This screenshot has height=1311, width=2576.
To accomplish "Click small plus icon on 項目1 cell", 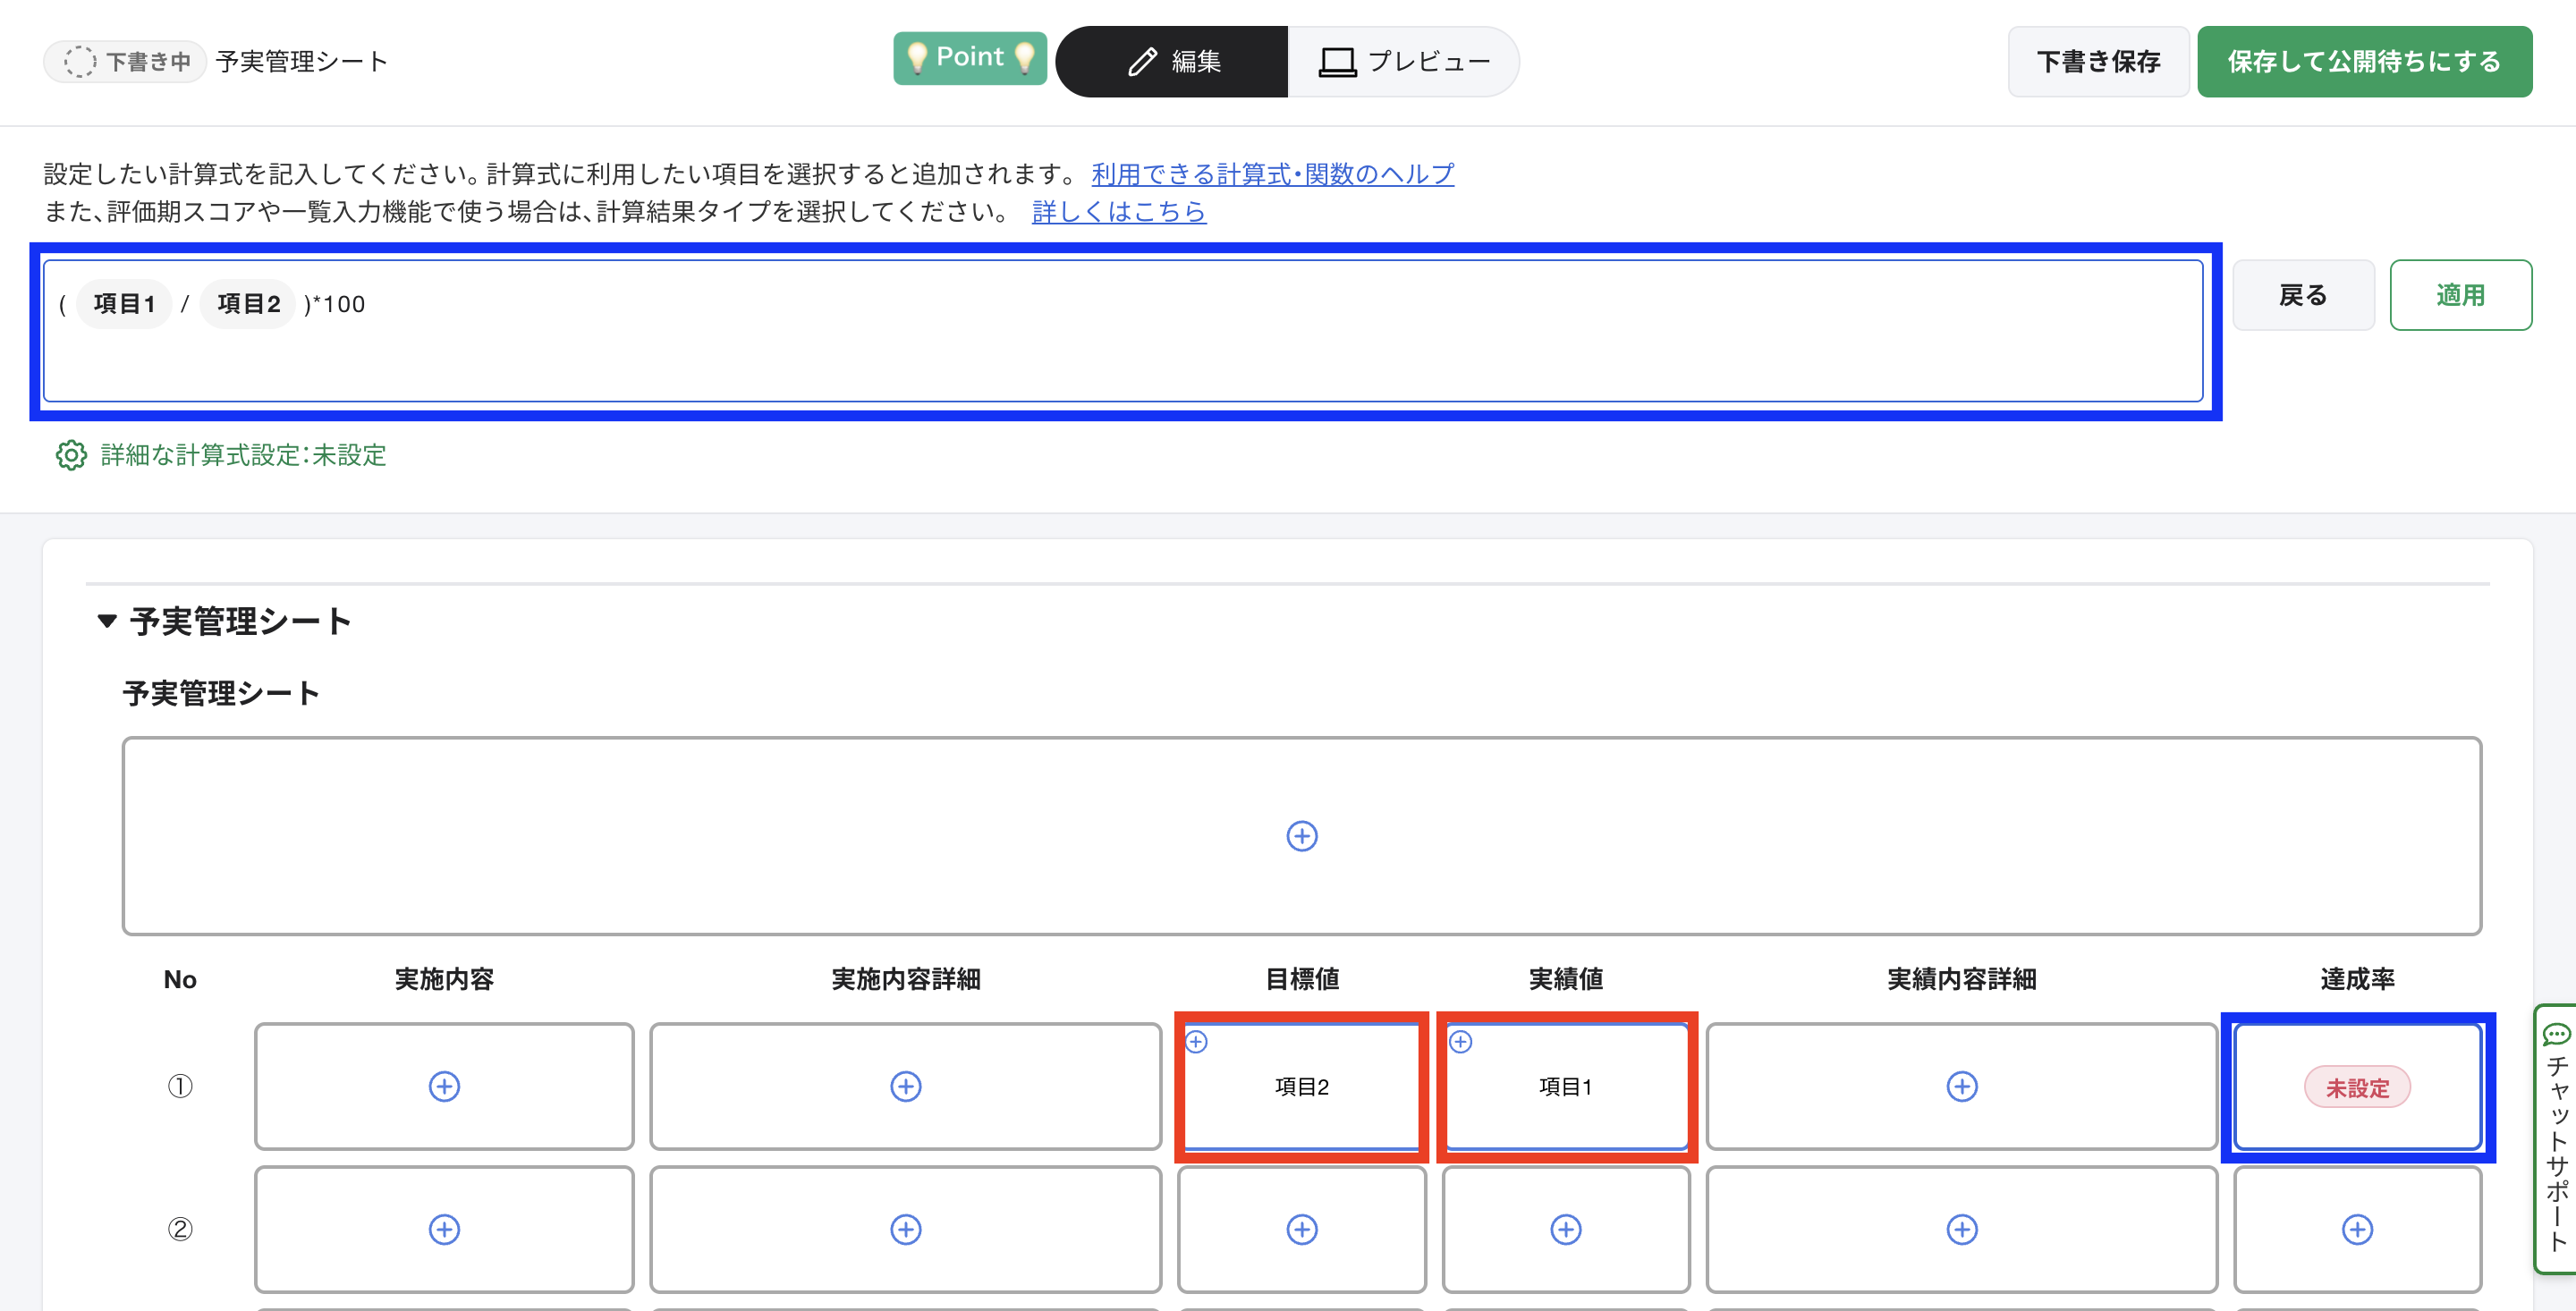I will [1460, 1042].
